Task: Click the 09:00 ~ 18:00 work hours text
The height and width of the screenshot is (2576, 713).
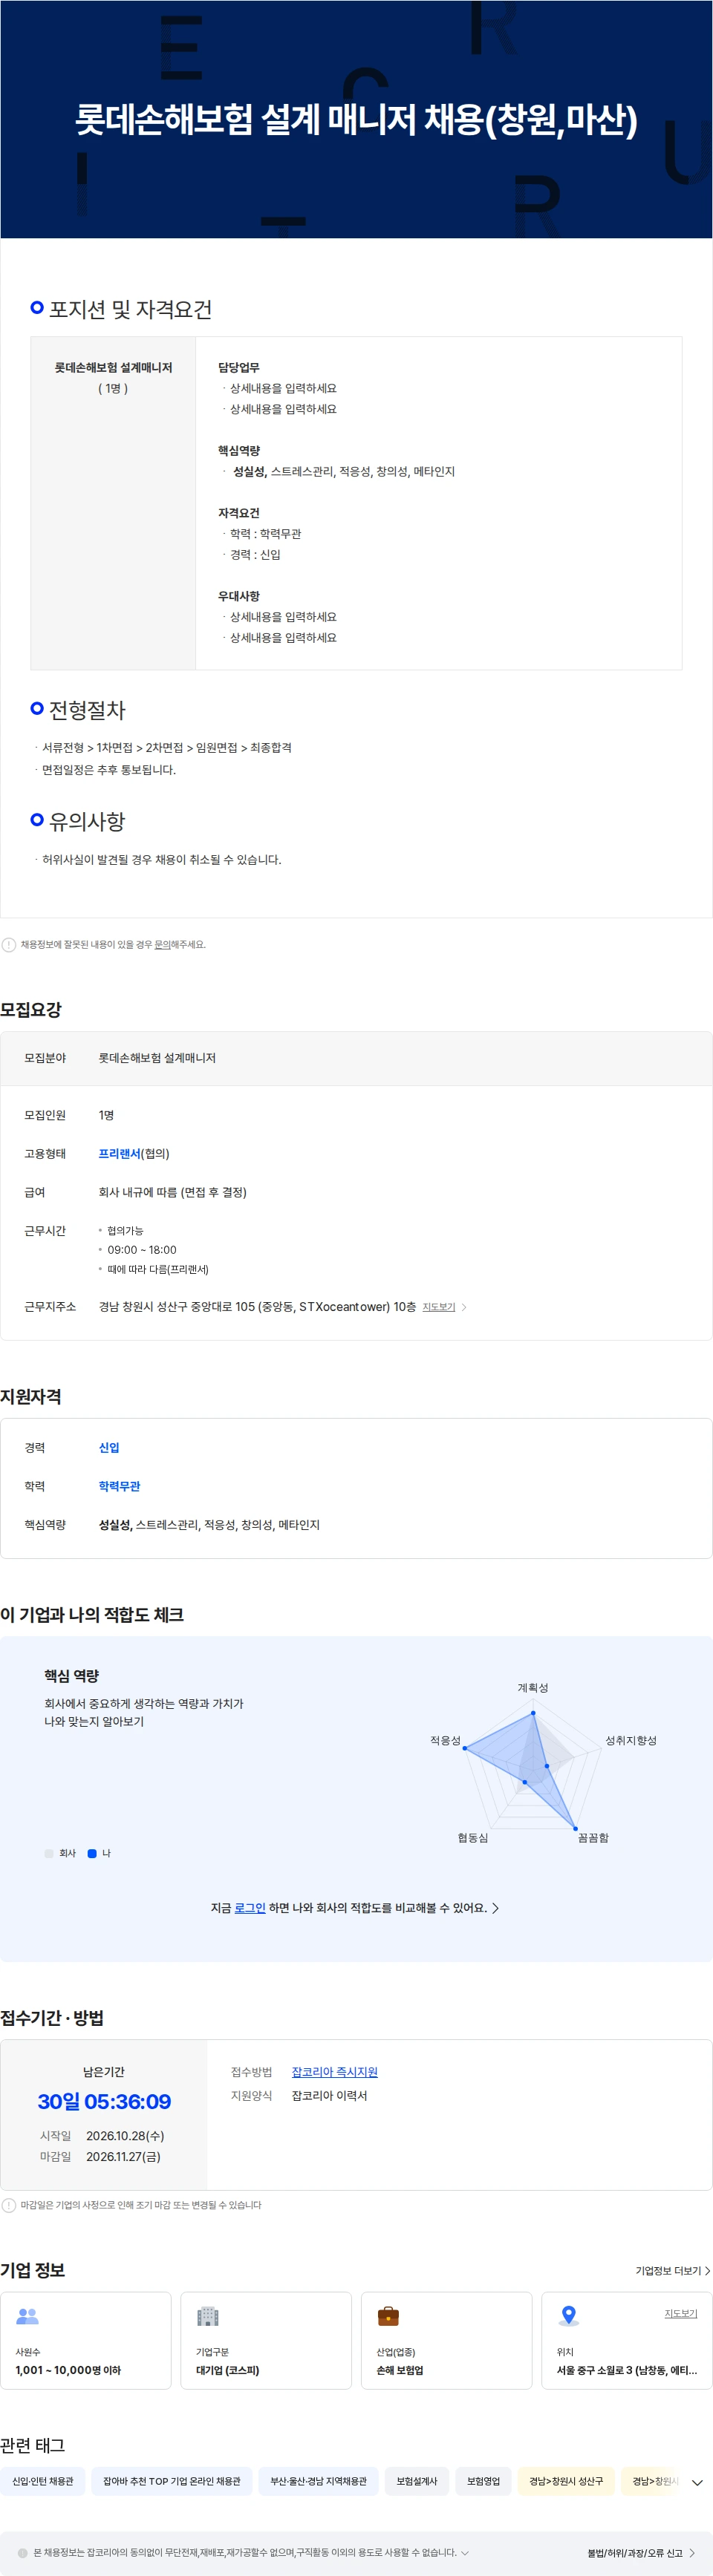Action: pyautogui.click(x=142, y=1249)
